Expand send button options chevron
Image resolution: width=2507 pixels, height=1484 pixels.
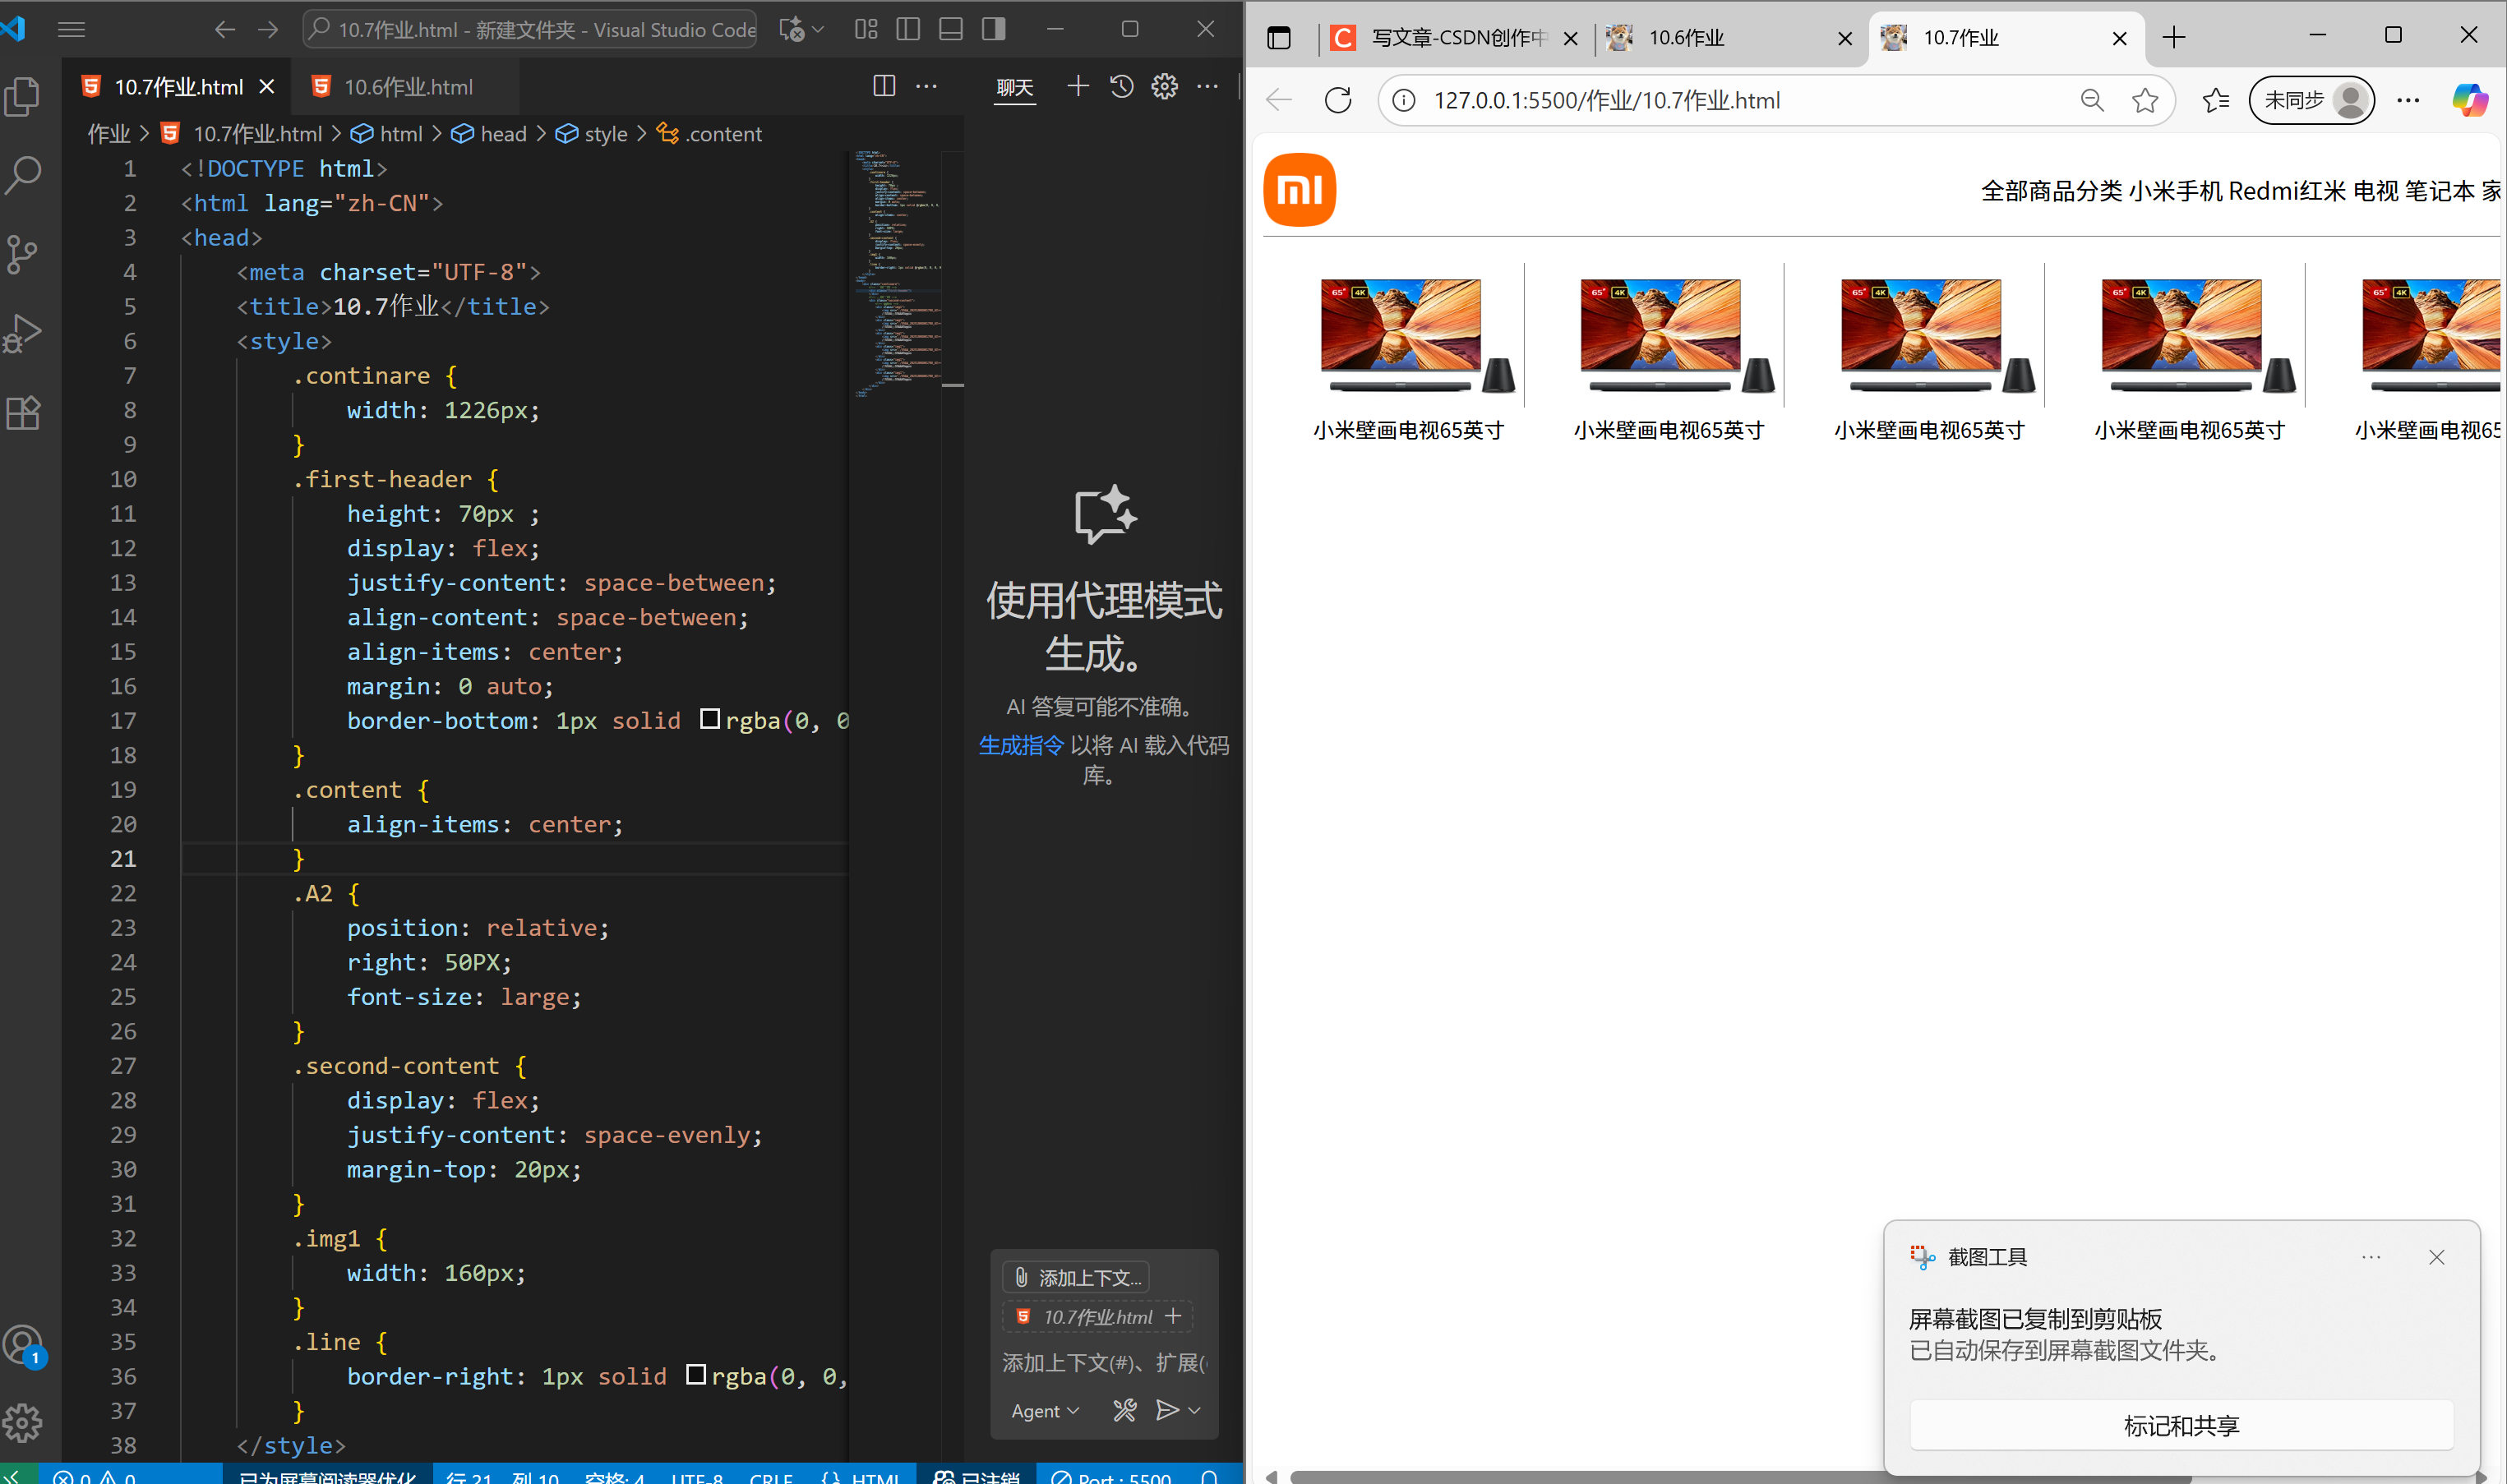point(1195,1410)
